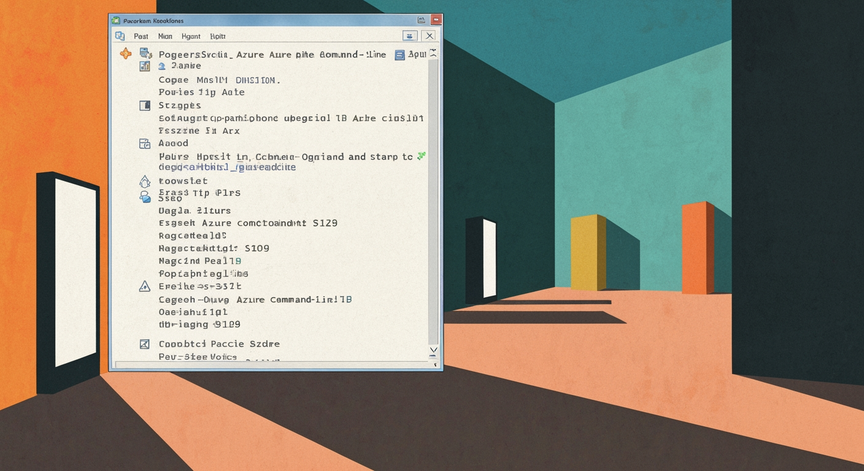Select the 'Poptapnieglibe' row
Image resolution: width=864 pixels, height=471 pixels.
coord(203,274)
